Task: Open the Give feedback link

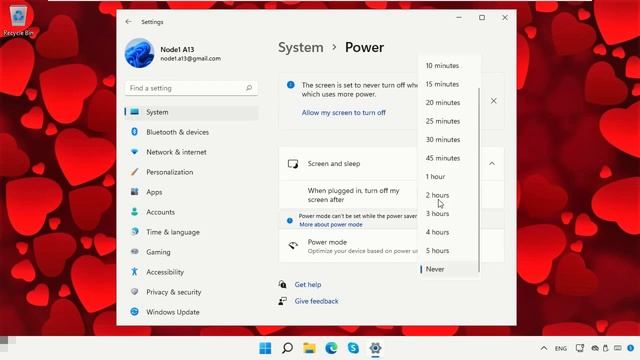Action: [x=316, y=301]
